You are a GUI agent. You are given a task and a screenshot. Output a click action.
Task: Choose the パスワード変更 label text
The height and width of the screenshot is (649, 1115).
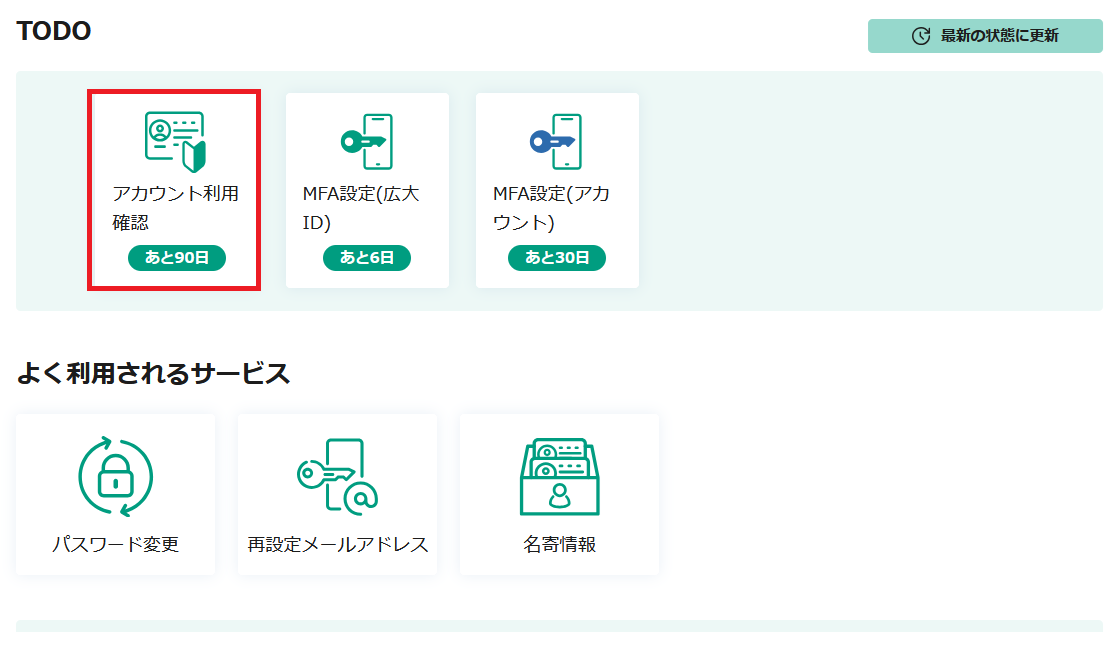pos(115,545)
